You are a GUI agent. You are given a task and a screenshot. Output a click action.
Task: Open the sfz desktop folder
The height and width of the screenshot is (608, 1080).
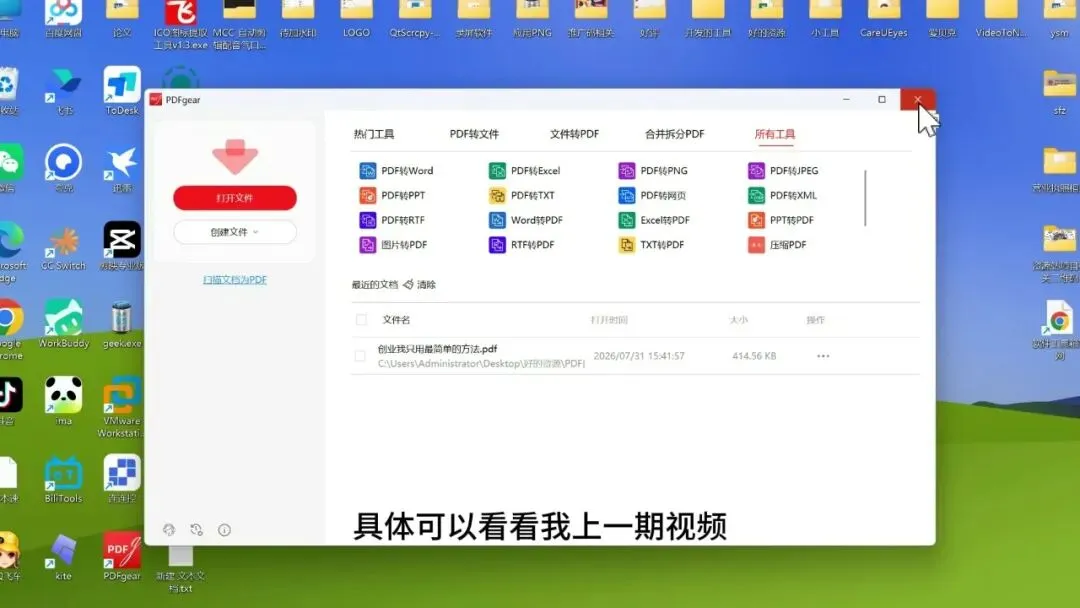1059,92
